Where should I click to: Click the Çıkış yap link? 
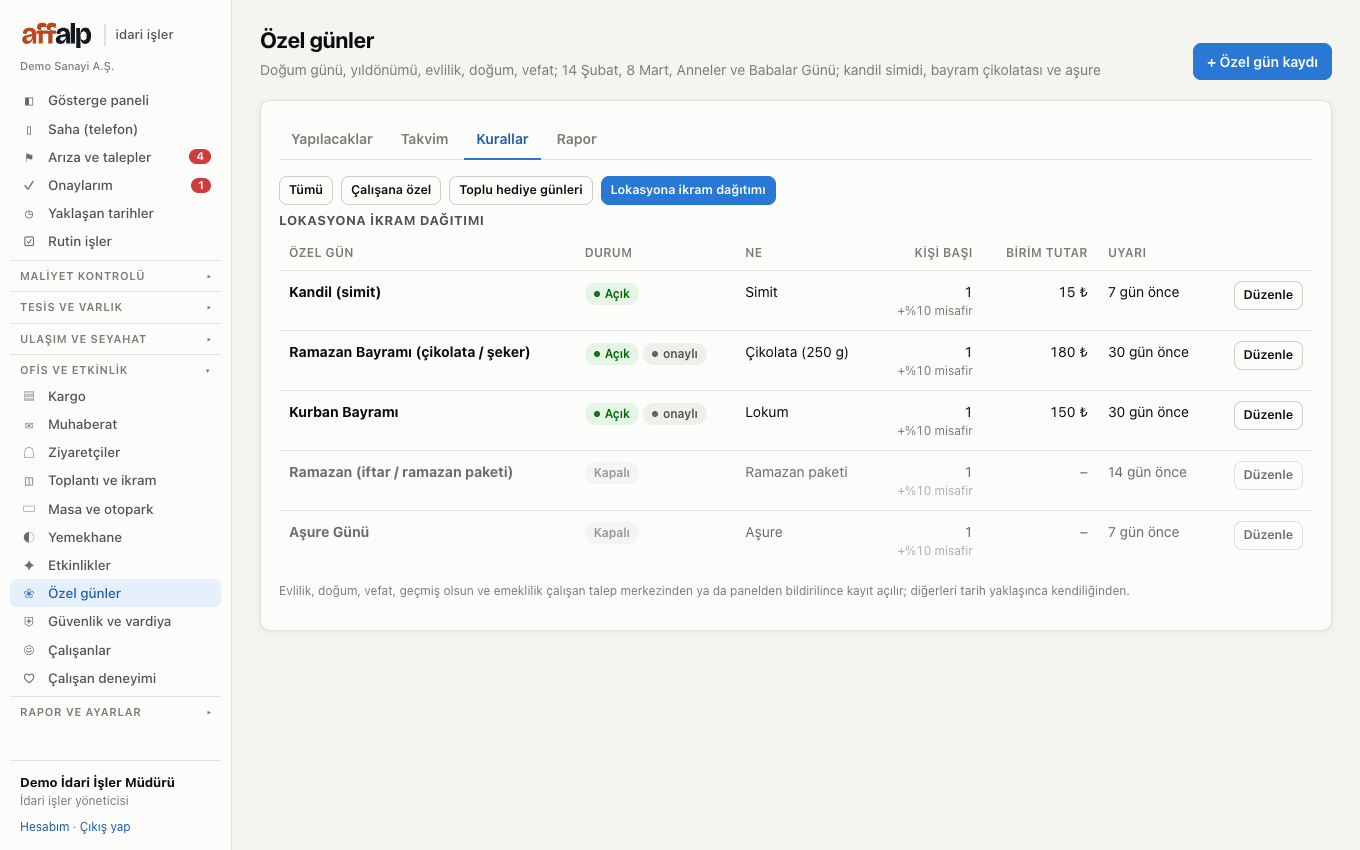coord(105,827)
